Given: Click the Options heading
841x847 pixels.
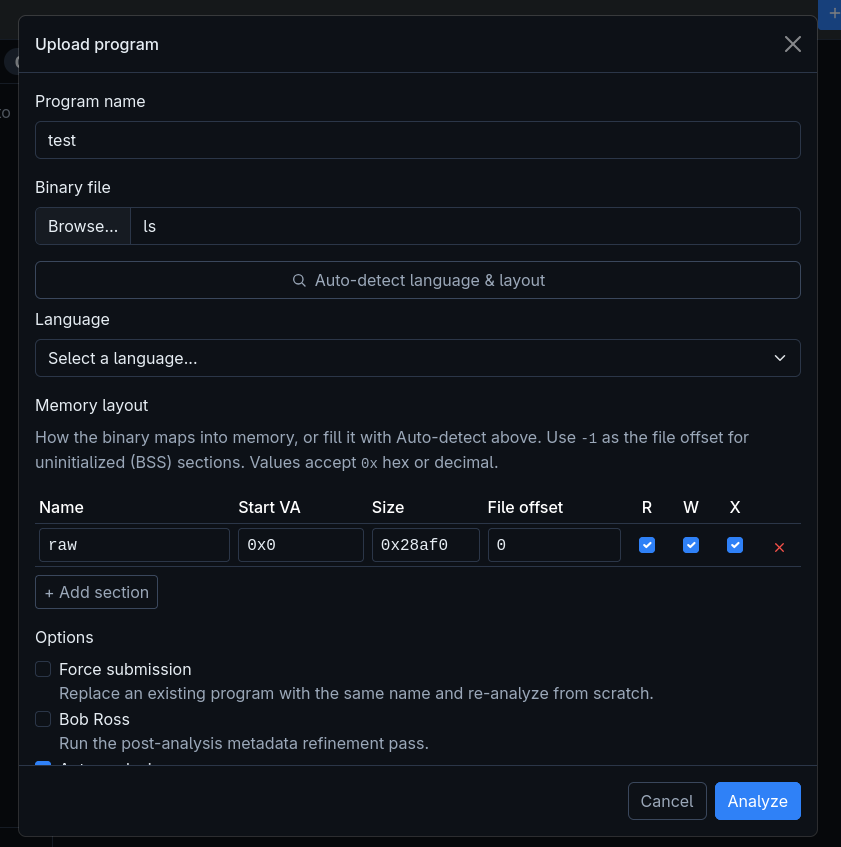Looking at the screenshot, I should [64, 637].
